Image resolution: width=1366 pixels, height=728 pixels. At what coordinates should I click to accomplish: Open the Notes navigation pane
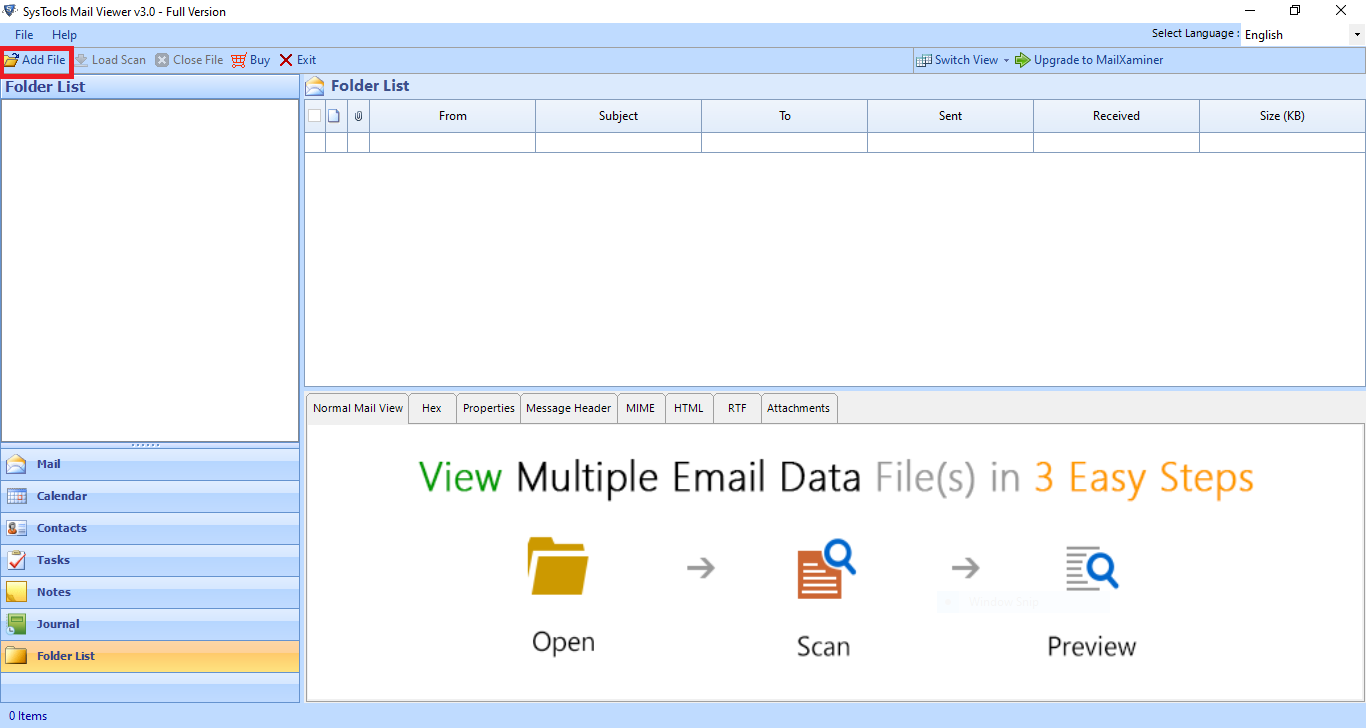[x=150, y=592]
